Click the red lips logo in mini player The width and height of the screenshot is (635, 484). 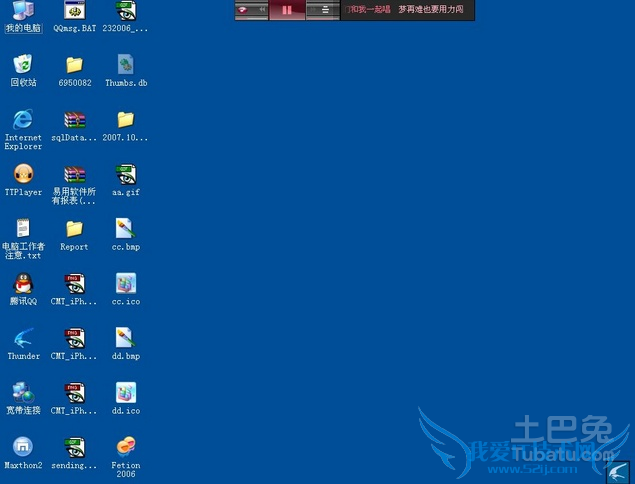click(x=243, y=10)
